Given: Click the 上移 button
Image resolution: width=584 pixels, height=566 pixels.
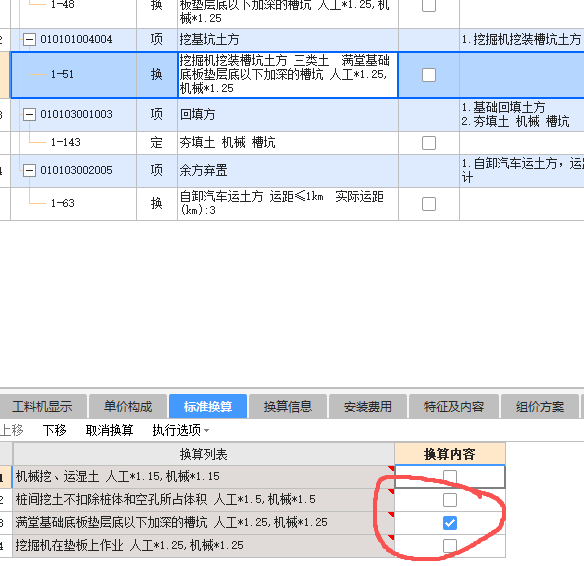Looking at the screenshot, I should 12,430.
